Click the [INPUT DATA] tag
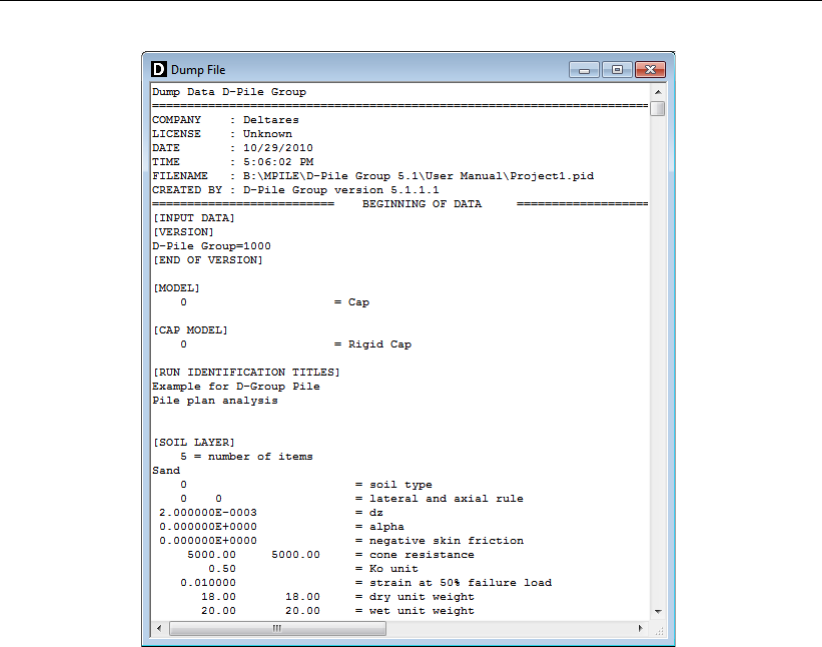 (x=194, y=218)
